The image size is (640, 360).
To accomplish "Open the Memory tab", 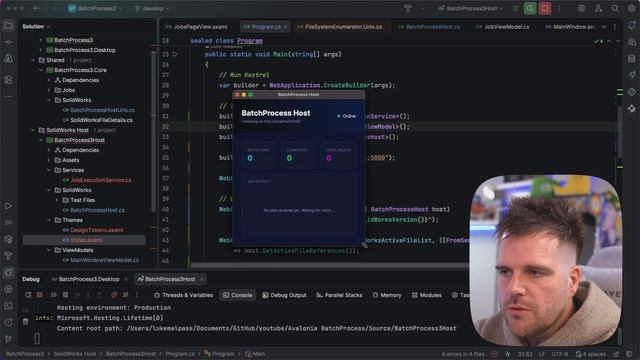I will [387, 295].
